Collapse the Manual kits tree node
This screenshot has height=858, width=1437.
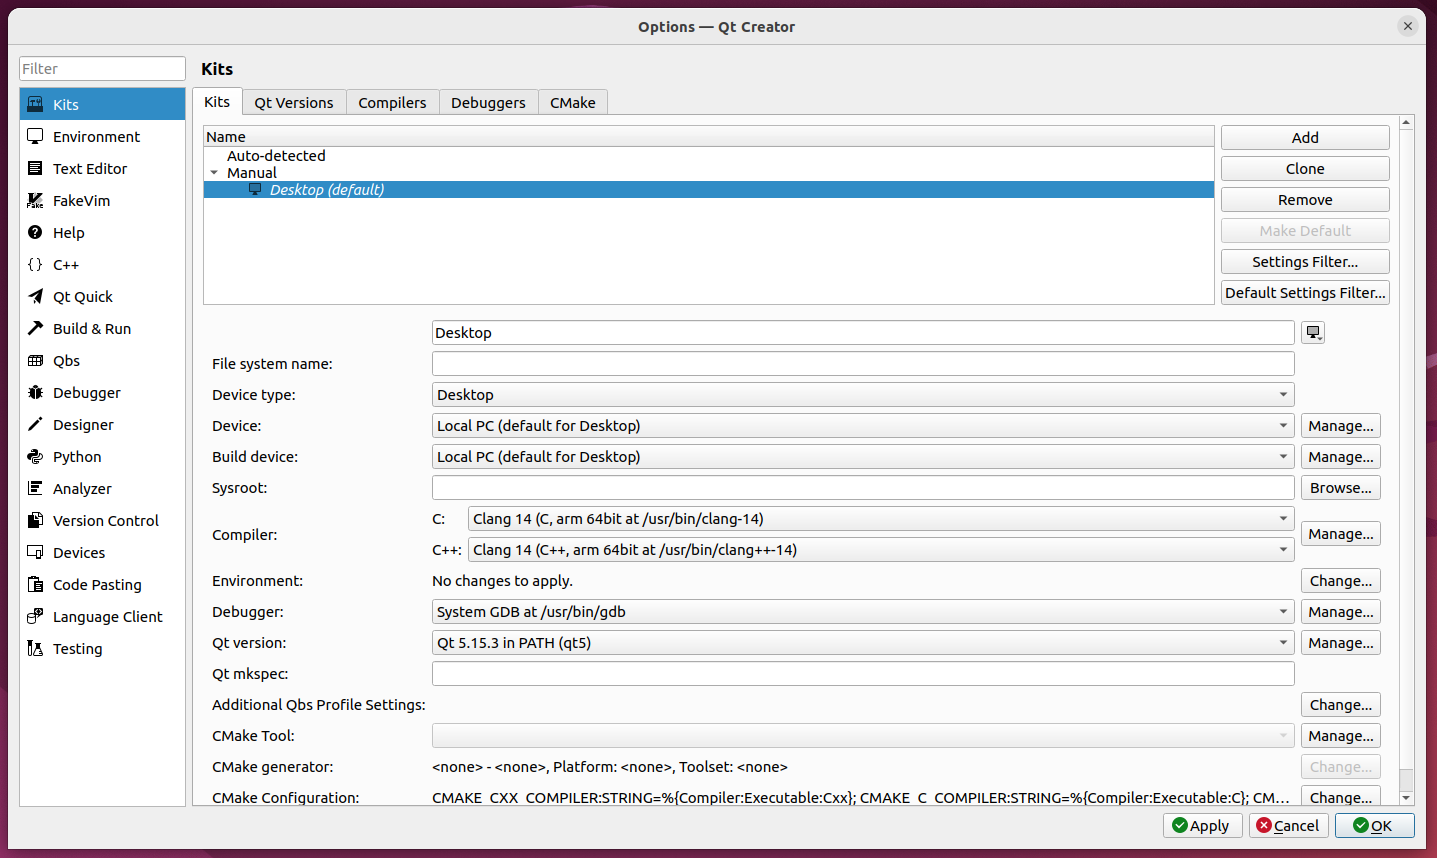(214, 173)
